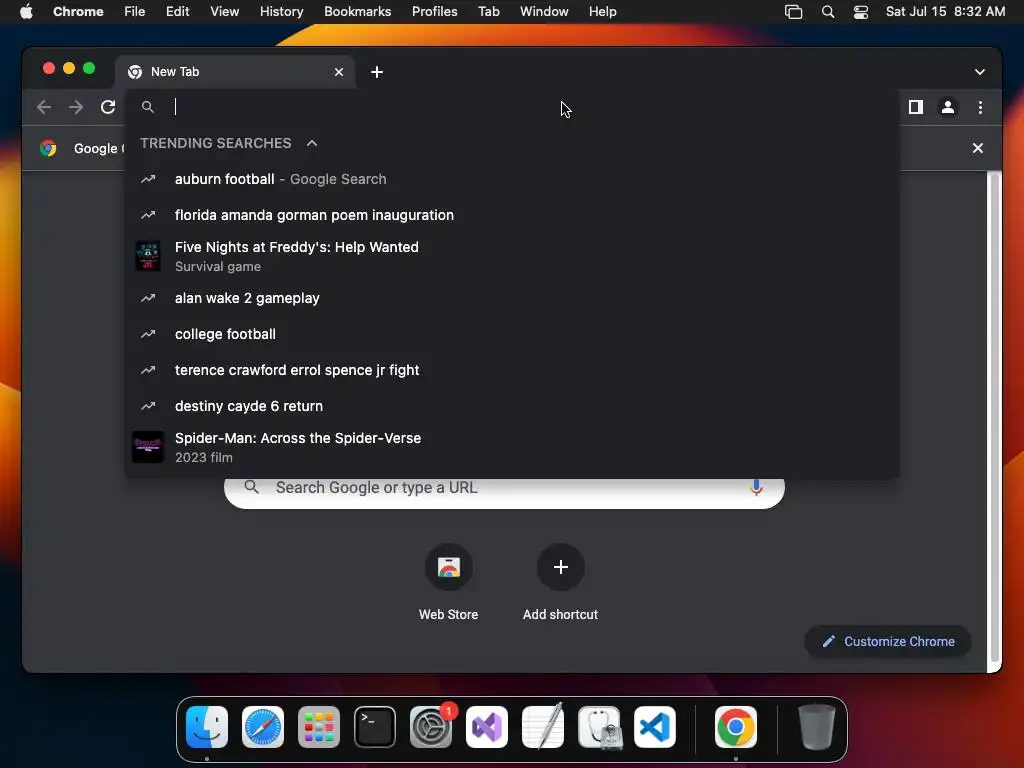
Task: Open the Apple menu
Action: [26, 11]
